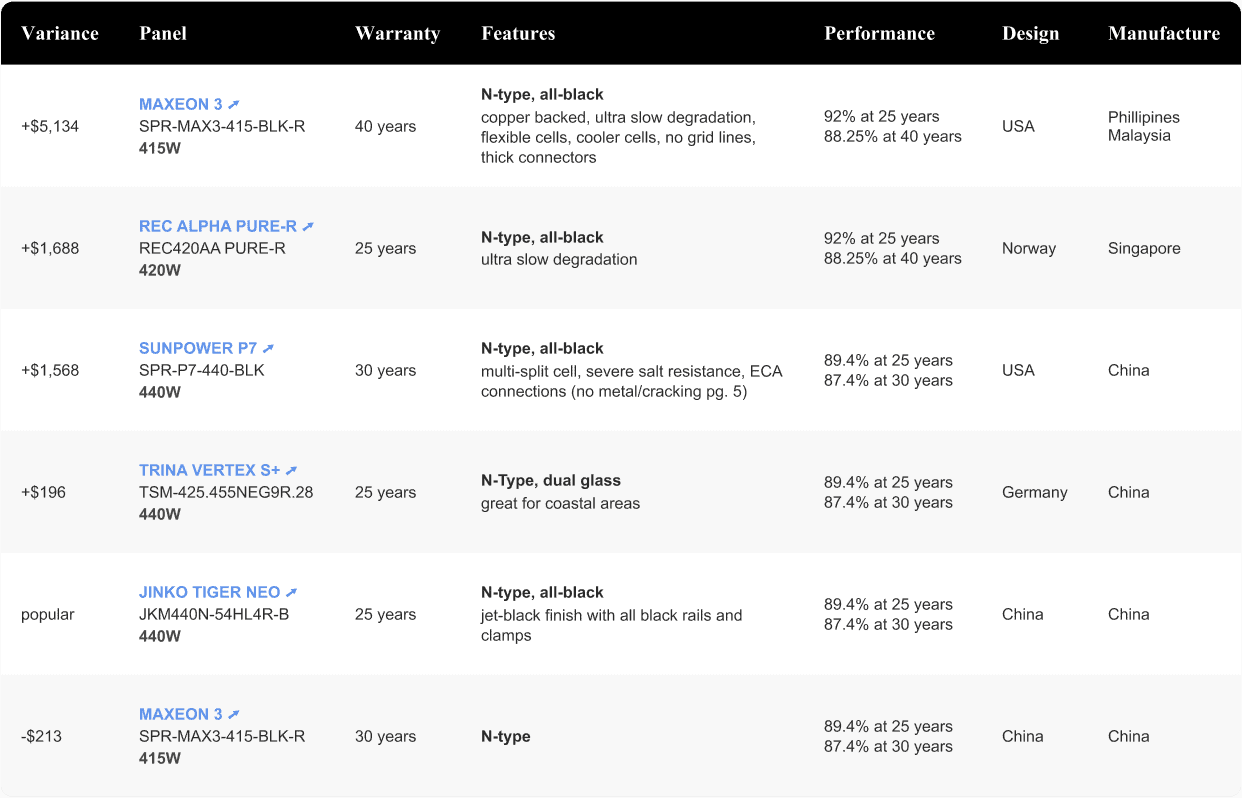The height and width of the screenshot is (798, 1242).
Task: Click the Warranty column header
Action: [397, 34]
